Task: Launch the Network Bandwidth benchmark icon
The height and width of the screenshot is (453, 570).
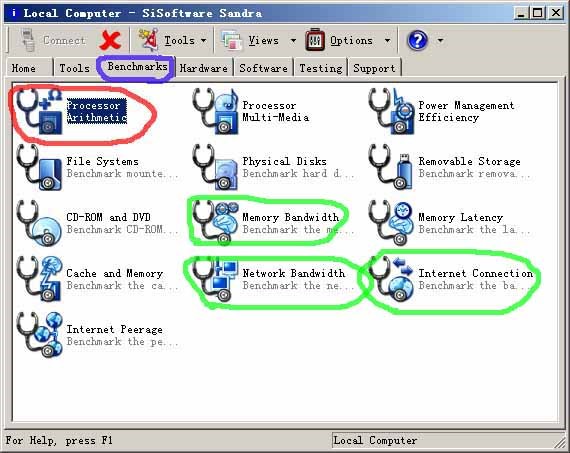Action: [216, 279]
